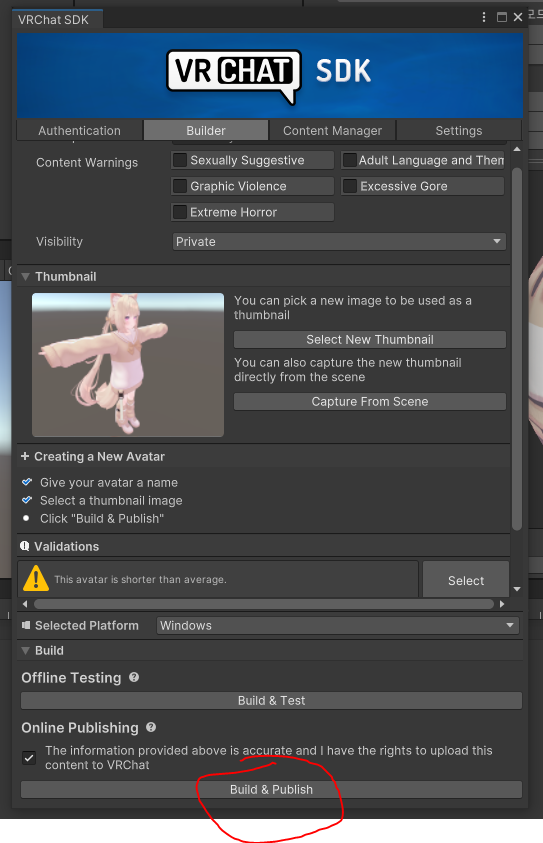
Task: Click the horizontal scrollbar below Validations
Action: click(x=263, y=604)
